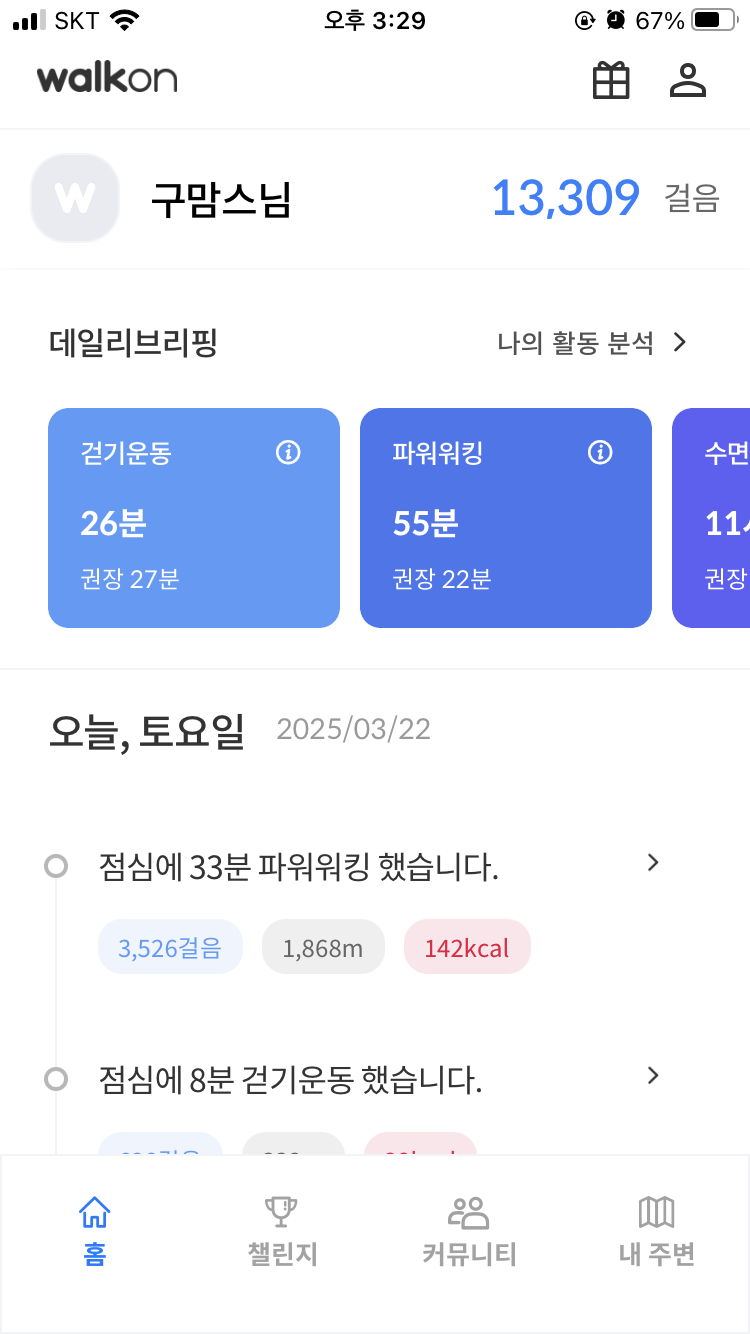Tap the 챌린지 trophy icon
The width and height of the screenshot is (750, 1334).
click(x=281, y=1213)
